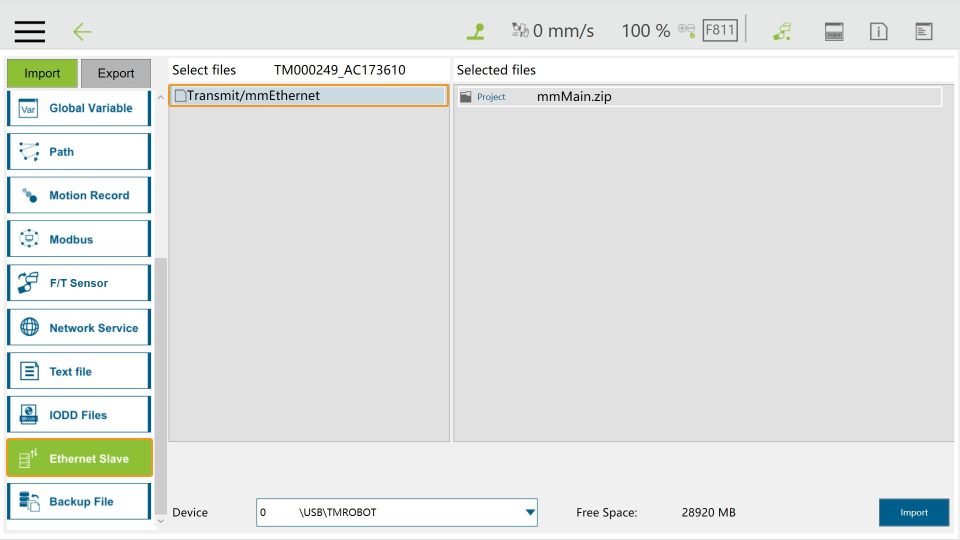Click the F811 keyboard indicator
Image resolution: width=960 pixels, height=540 pixels.
tap(719, 30)
